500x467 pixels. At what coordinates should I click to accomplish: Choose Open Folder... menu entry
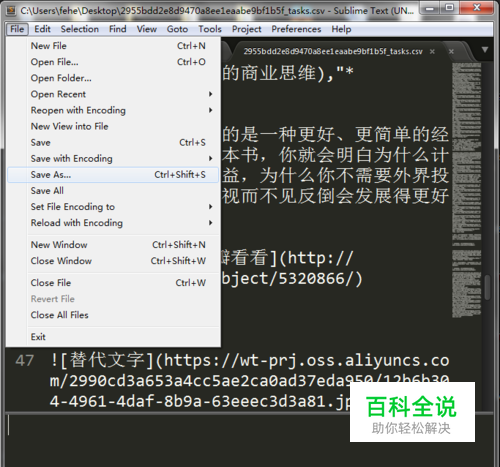[x=113, y=78]
